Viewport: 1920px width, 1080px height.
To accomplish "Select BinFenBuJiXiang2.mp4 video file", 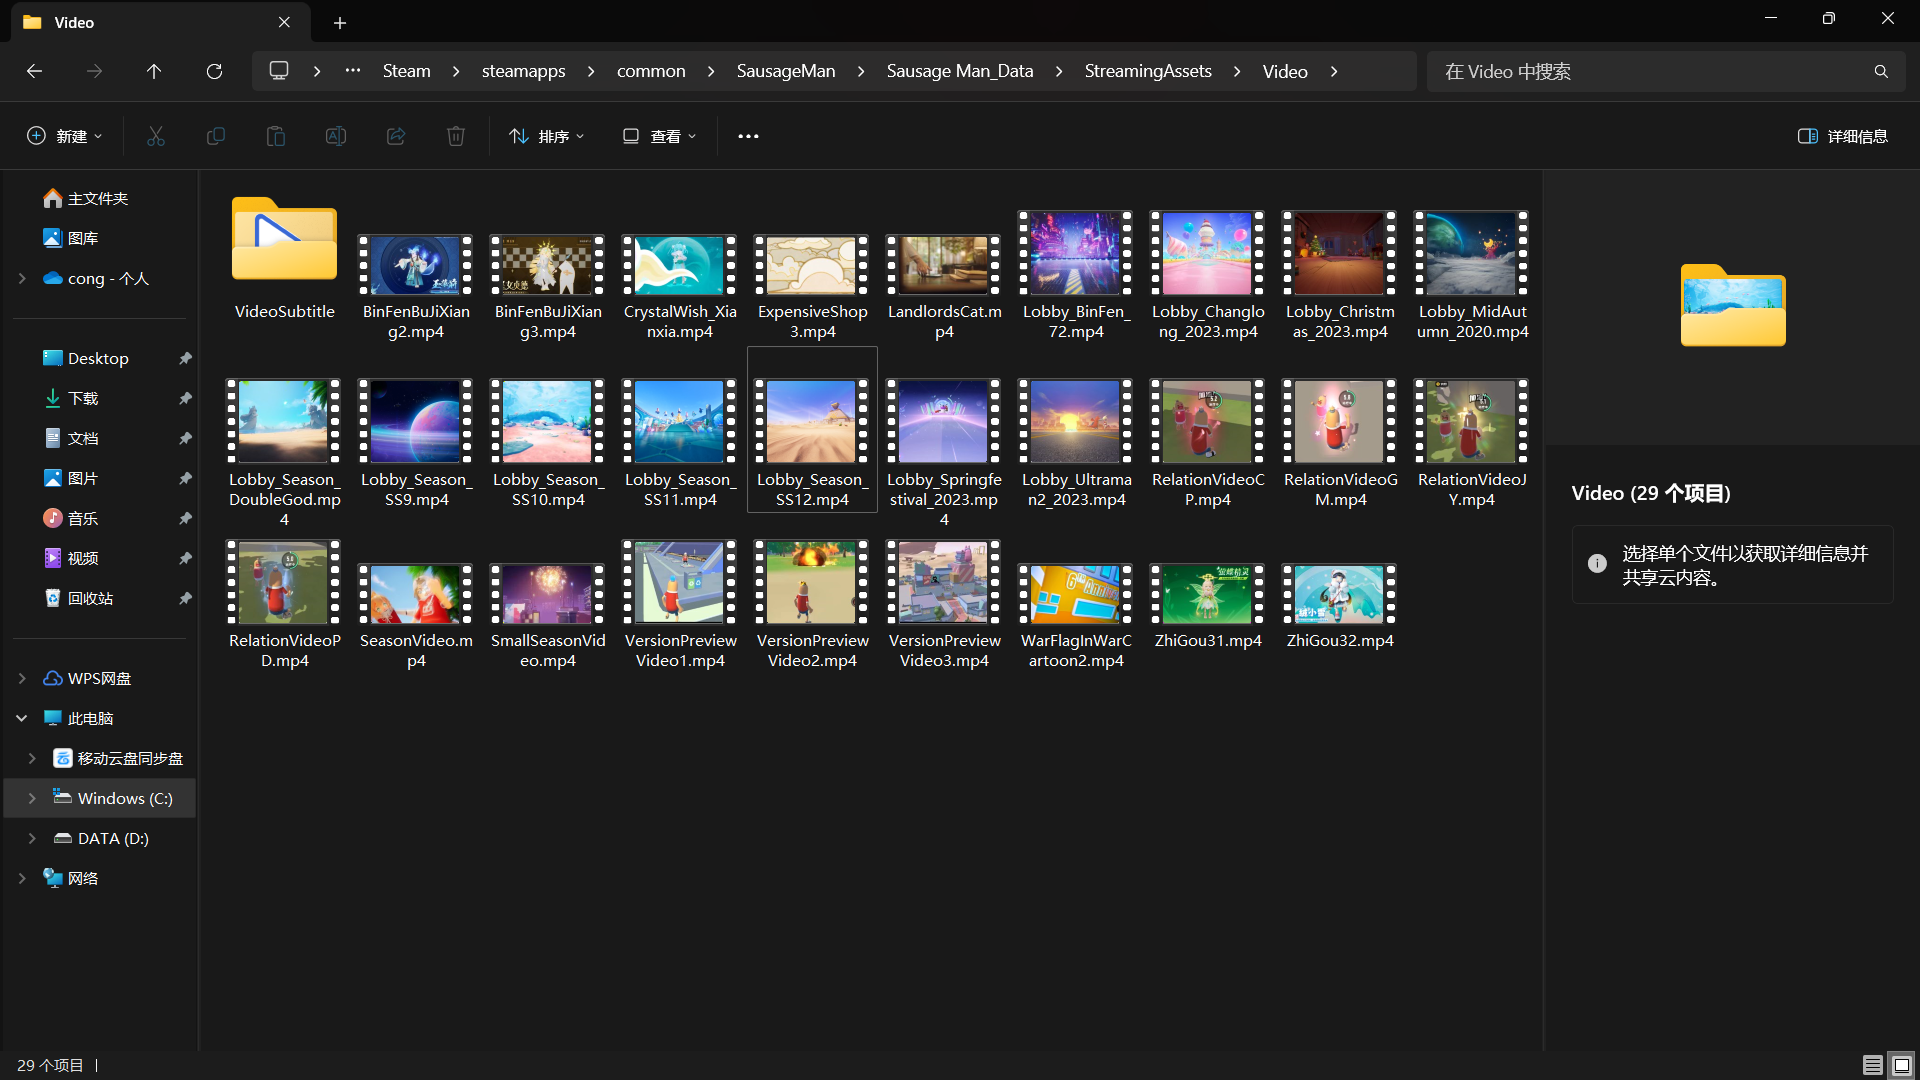I will click(416, 286).
